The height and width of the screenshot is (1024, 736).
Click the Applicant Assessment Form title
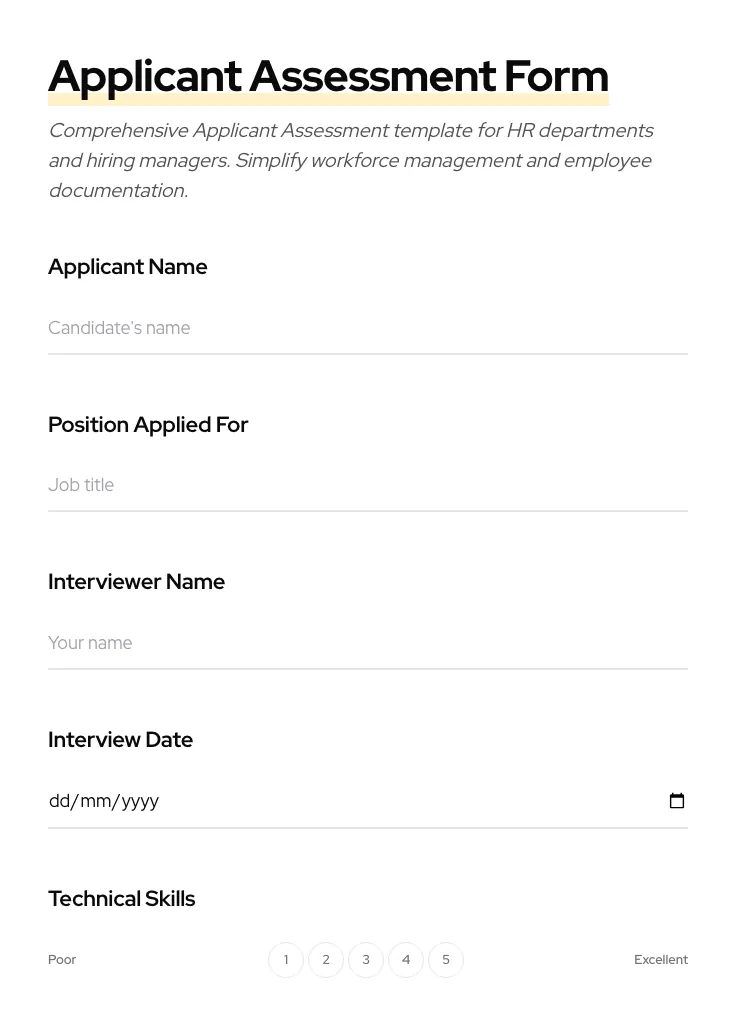(328, 75)
